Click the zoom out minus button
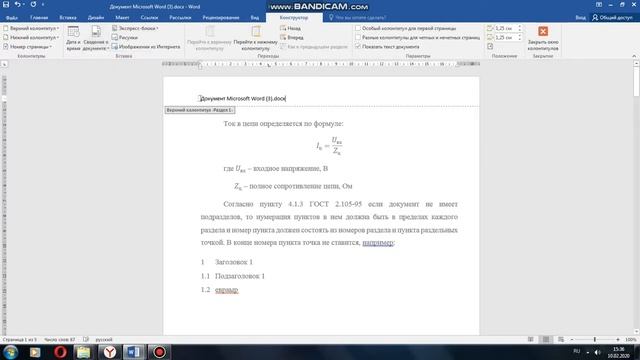The width and height of the screenshot is (640, 360). pyautogui.click(x=572, y=340)
